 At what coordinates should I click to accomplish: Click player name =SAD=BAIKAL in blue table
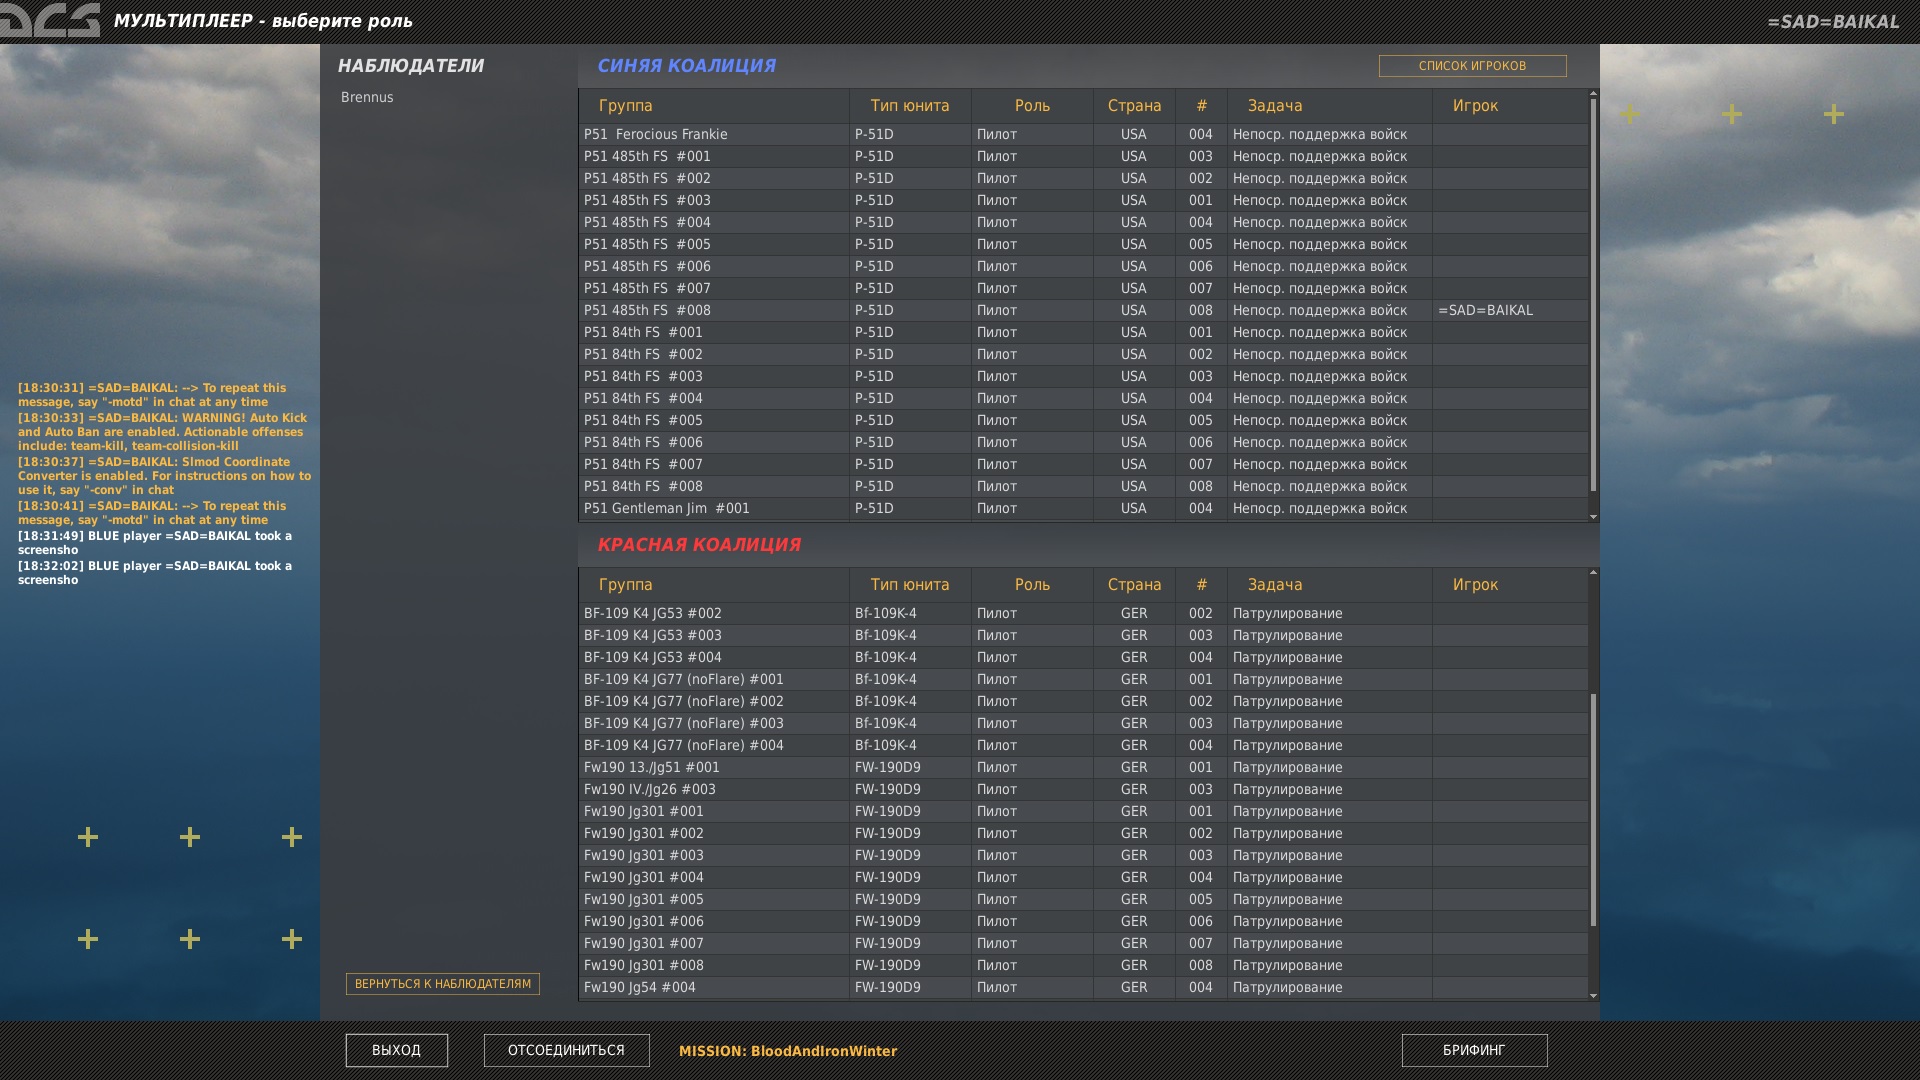(x=1485, y=310)
